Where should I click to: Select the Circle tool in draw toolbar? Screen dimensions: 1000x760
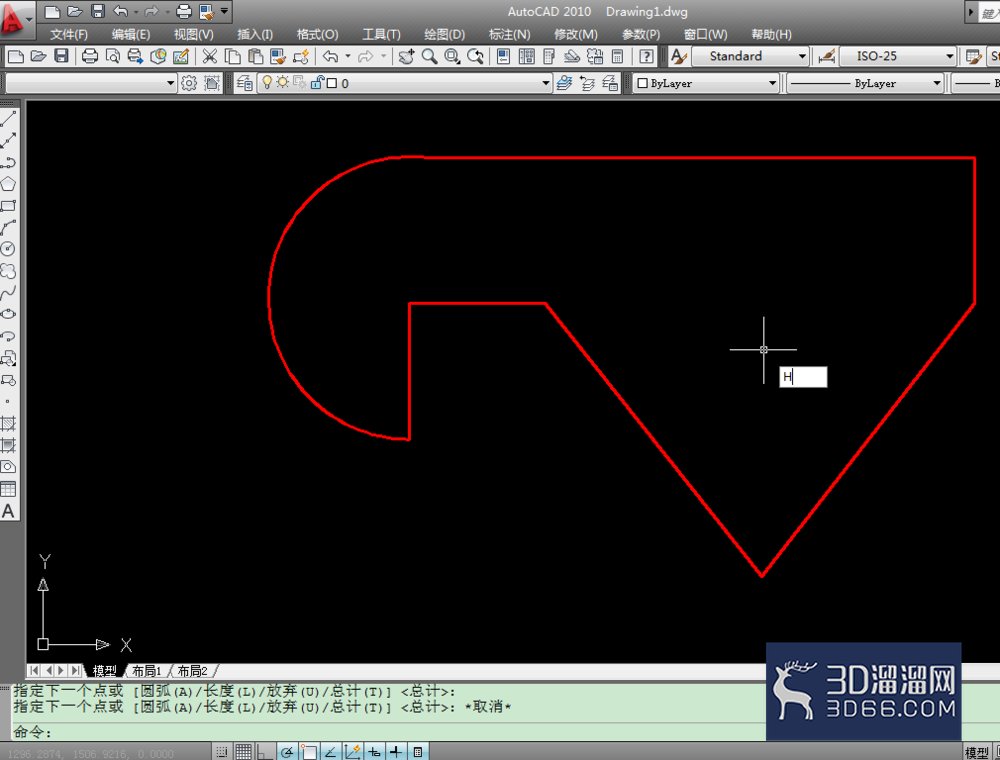click(x=8, y=249)
